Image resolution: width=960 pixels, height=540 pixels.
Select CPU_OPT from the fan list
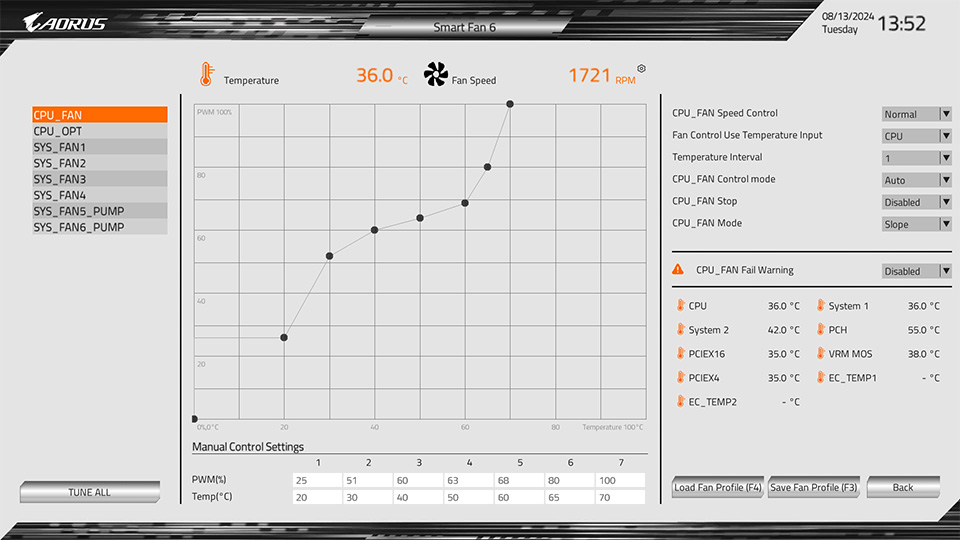[x=99, y=131]
